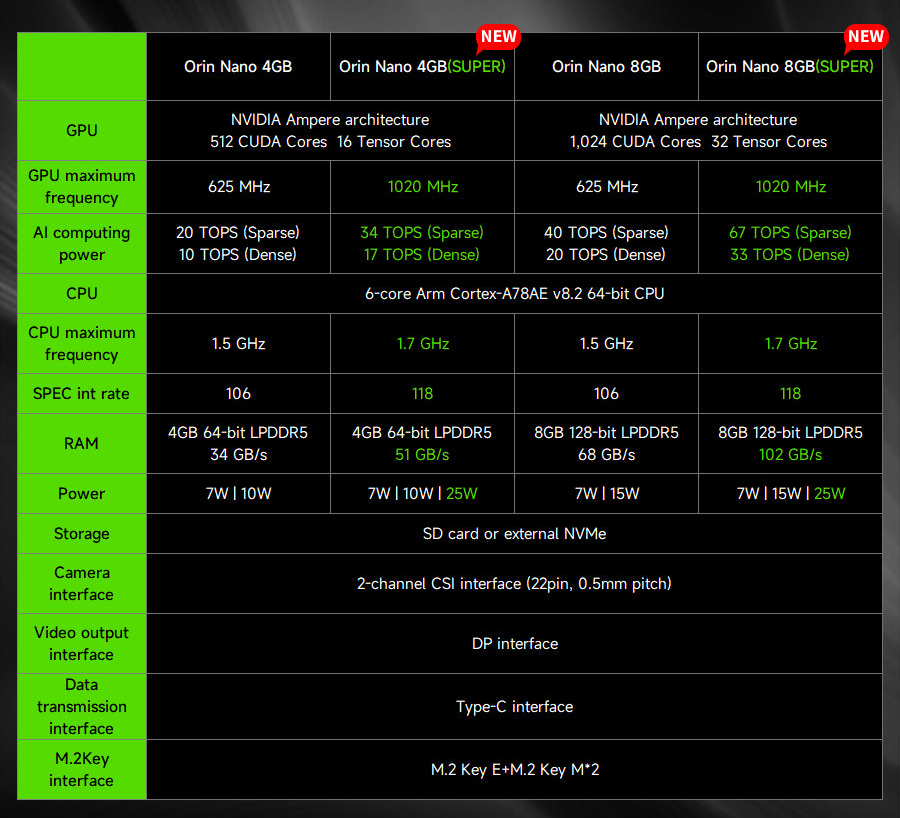Select the 68 GB/s RAM bandwidth value
This screenshot has height=818, width=900.
point(607,455)
